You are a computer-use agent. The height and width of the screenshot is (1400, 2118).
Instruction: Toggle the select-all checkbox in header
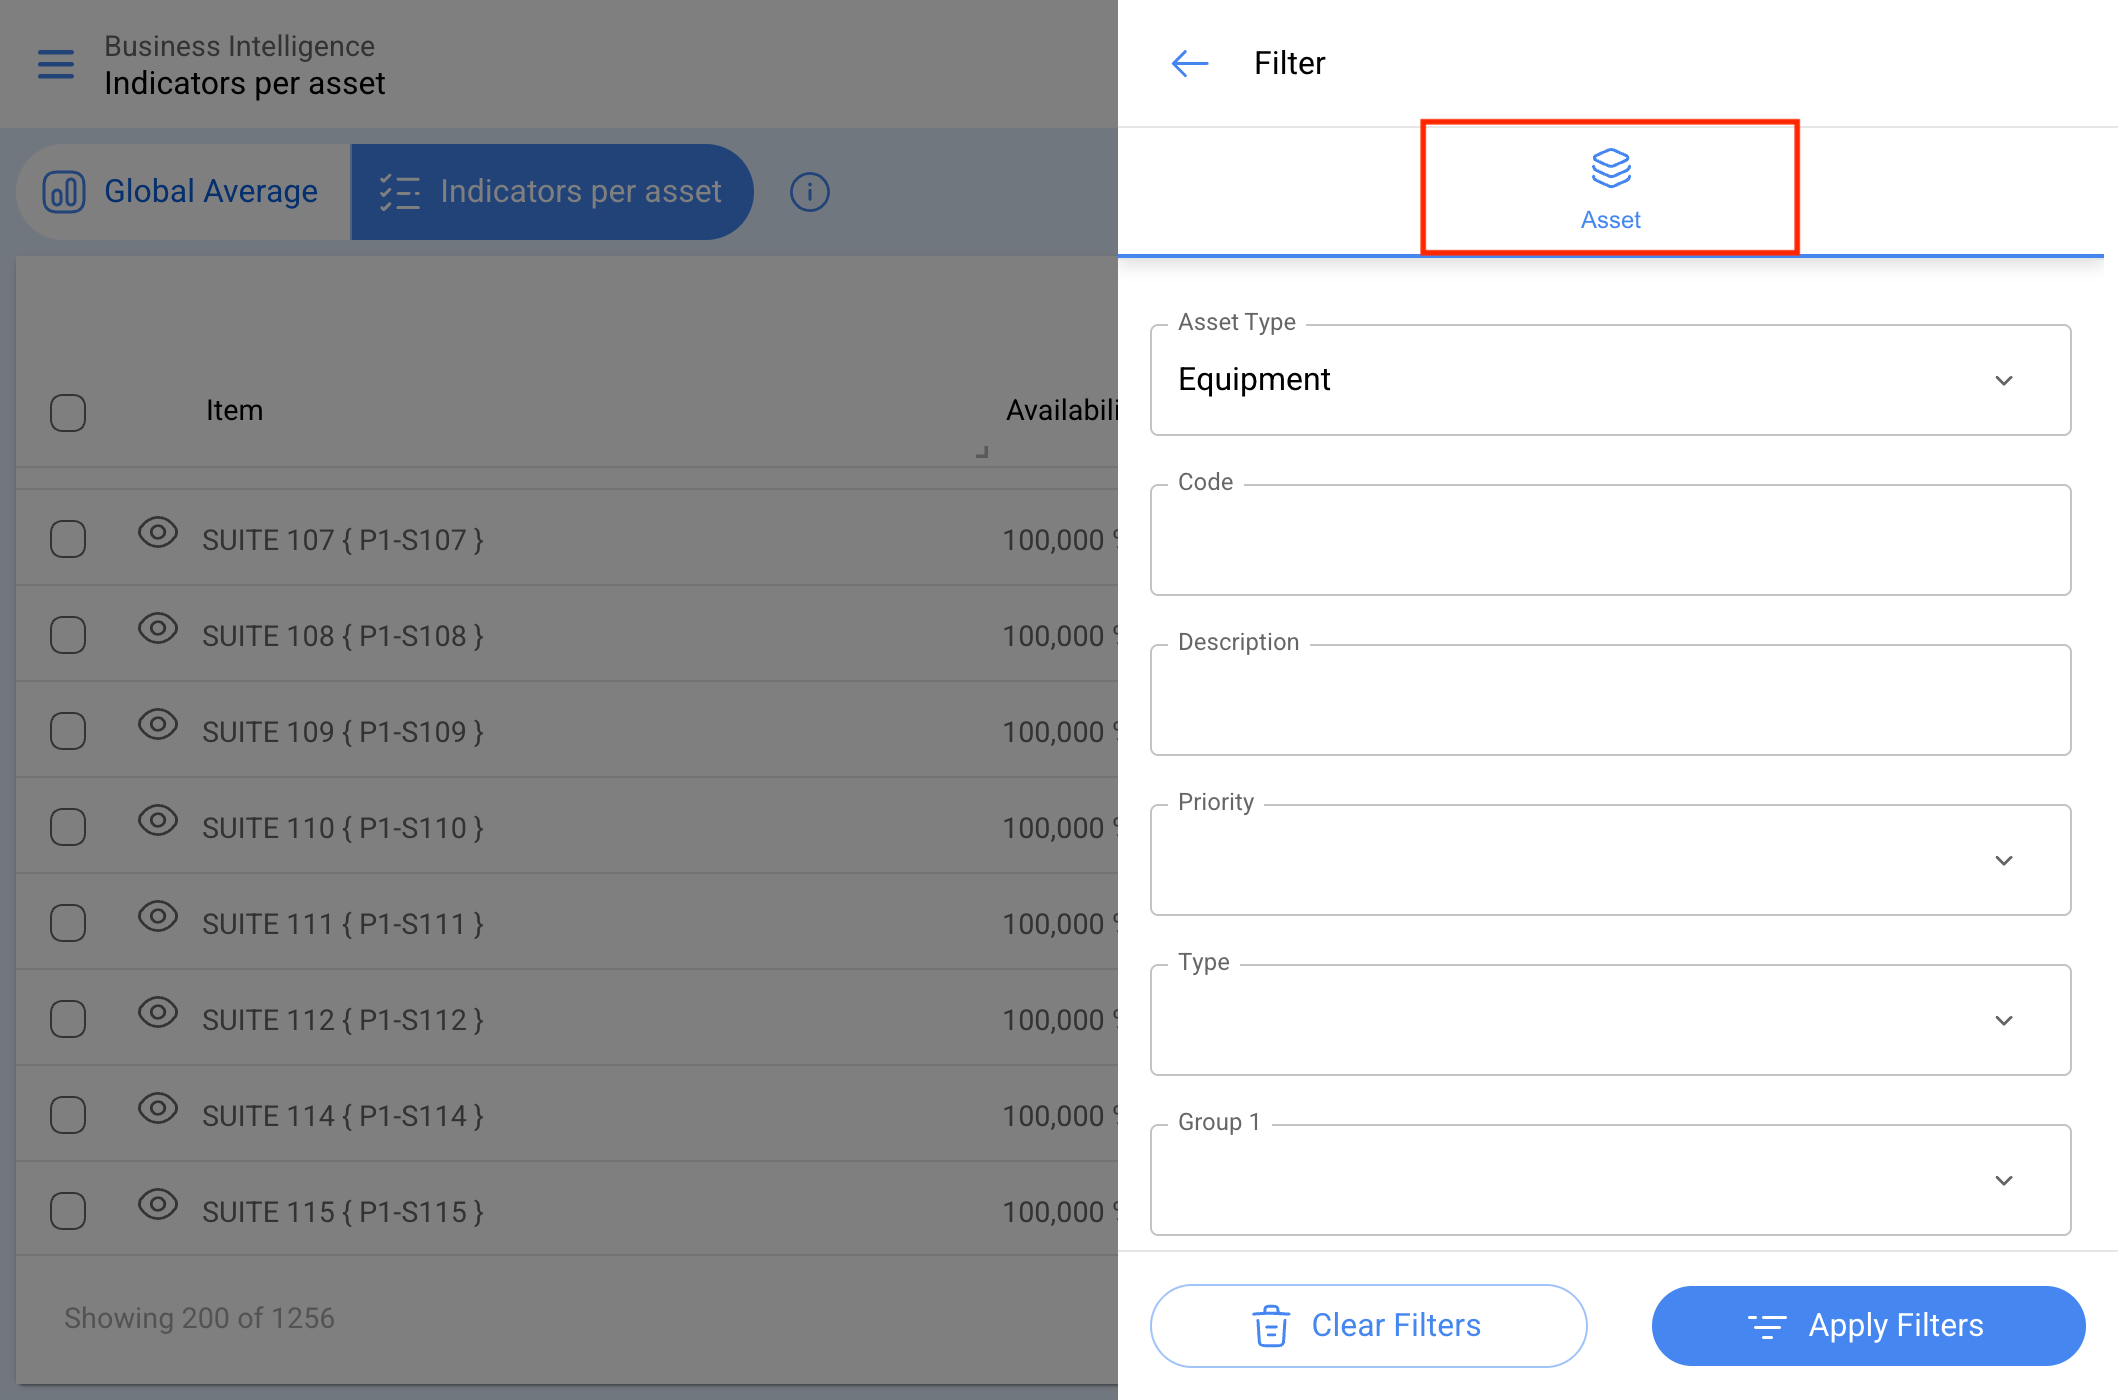(x=68, y=412)
